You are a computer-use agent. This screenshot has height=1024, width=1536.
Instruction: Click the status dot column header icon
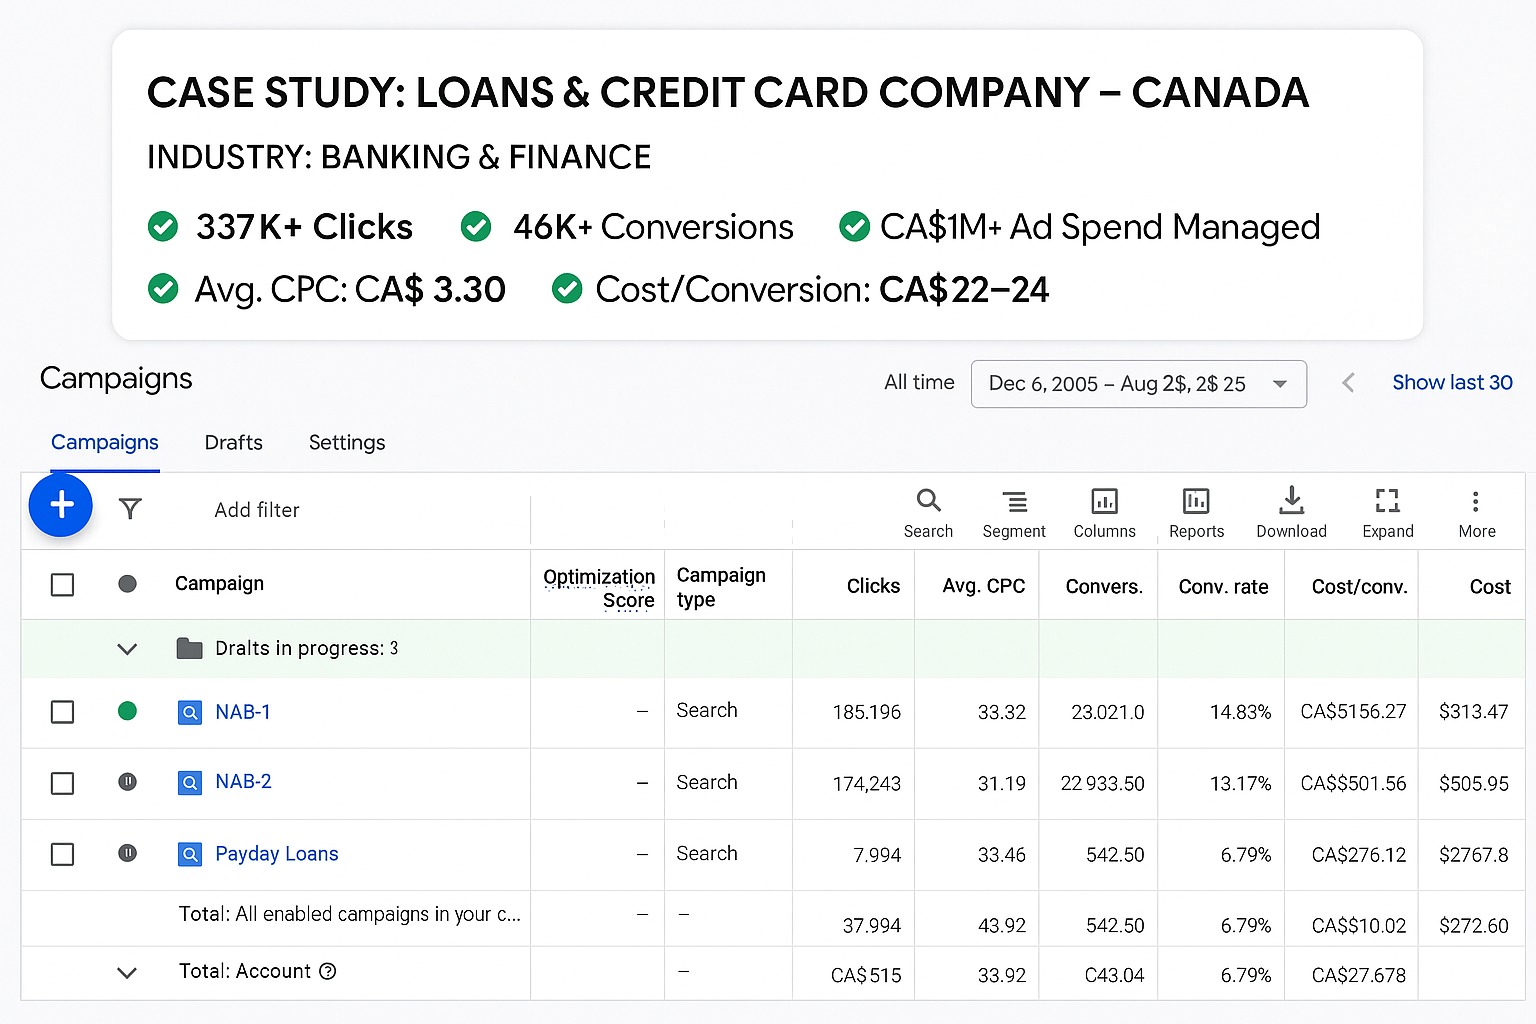127,584
